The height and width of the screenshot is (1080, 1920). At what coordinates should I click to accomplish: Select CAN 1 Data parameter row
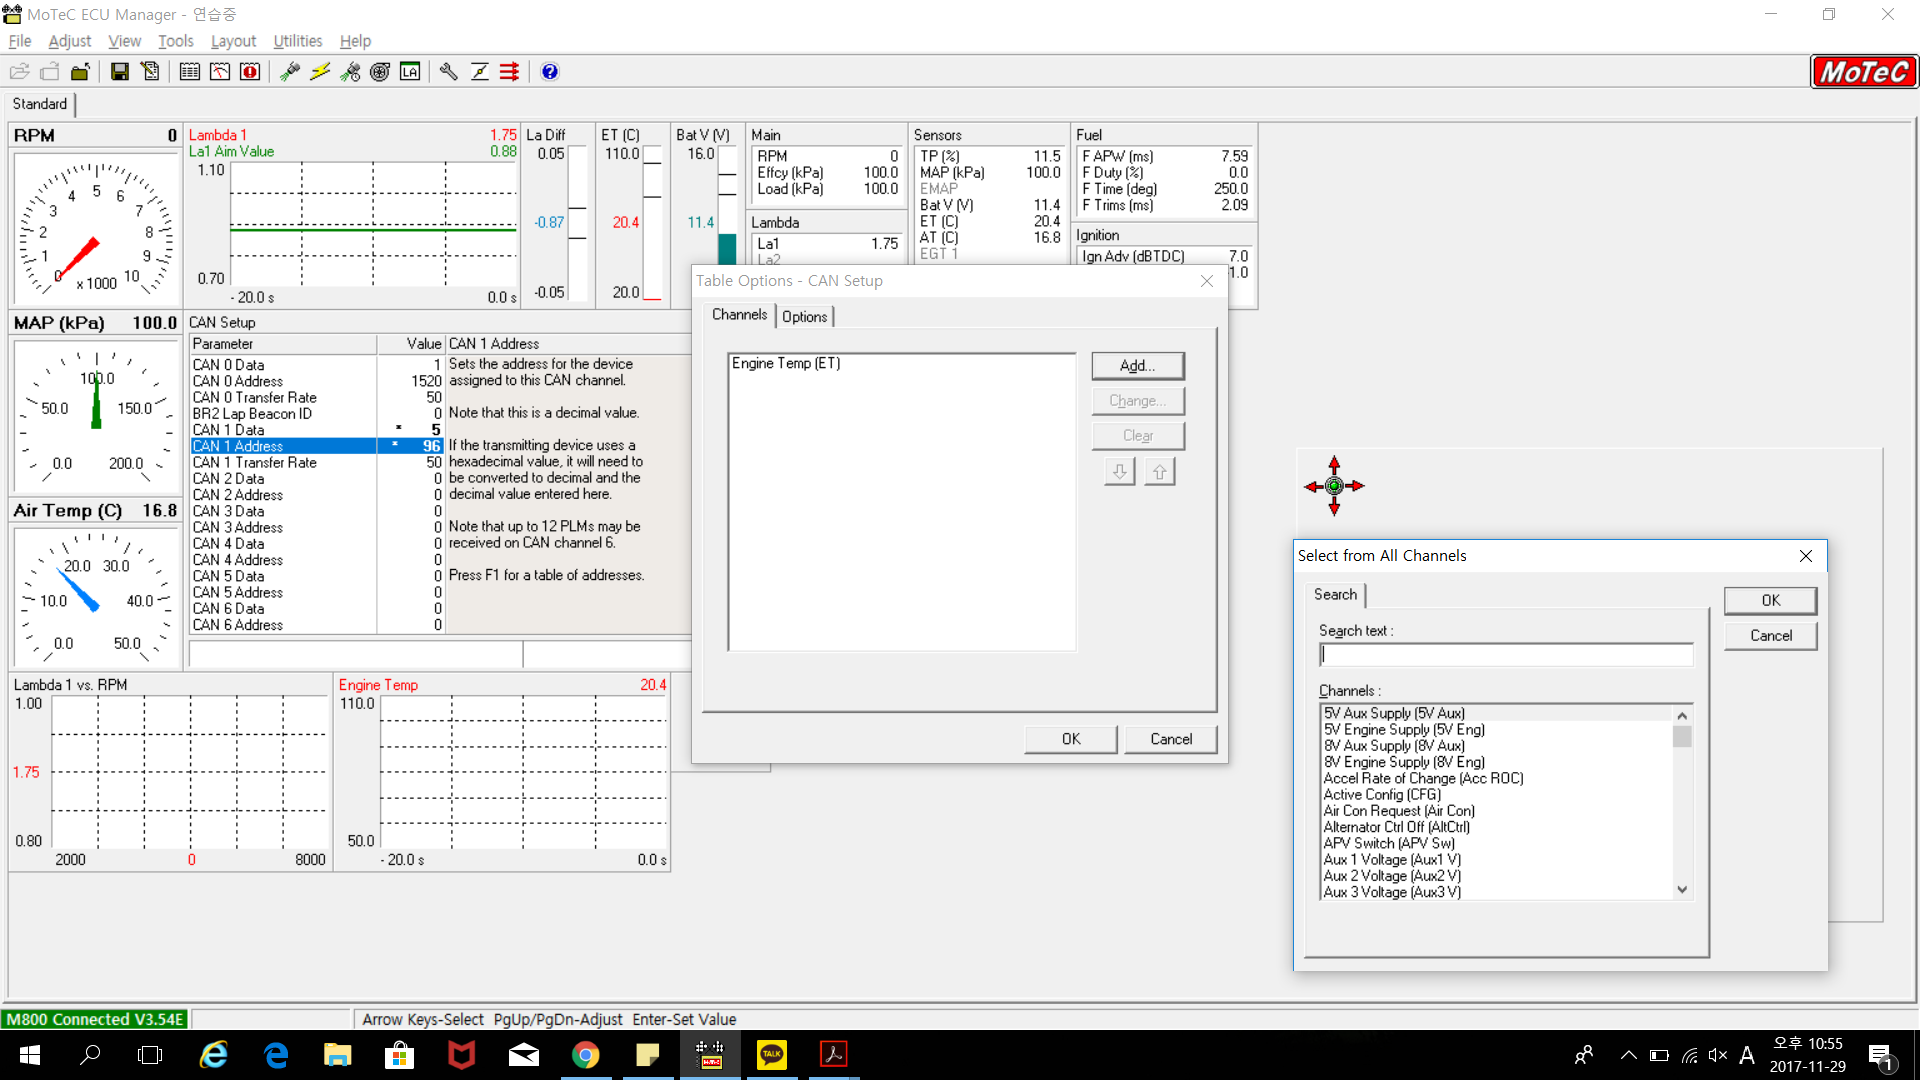coord(317,430)
